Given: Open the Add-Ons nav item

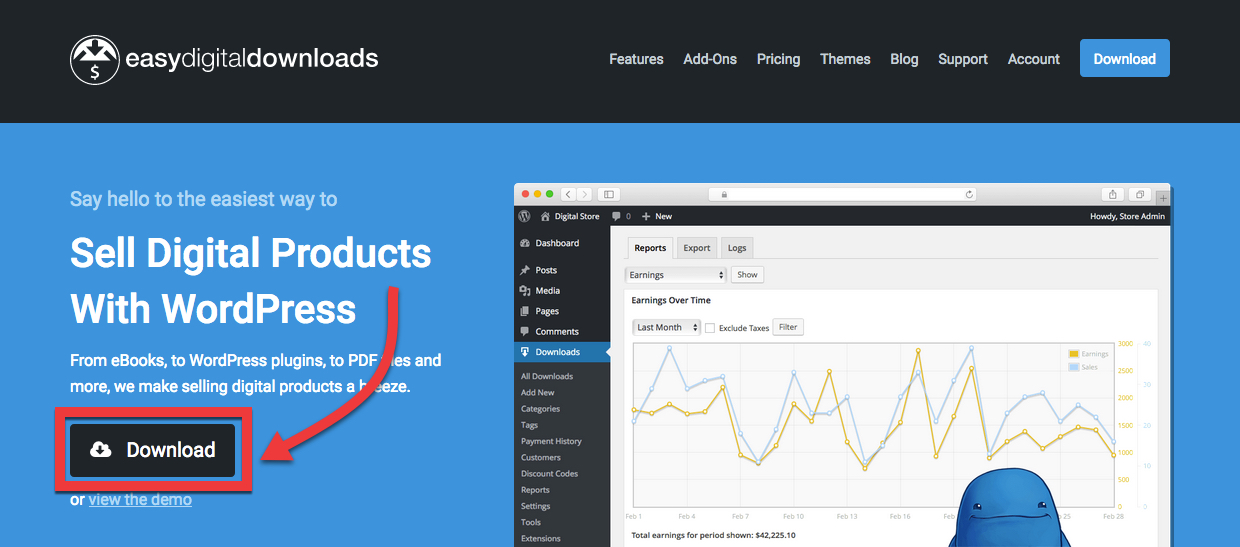Looking at the screenshot, I should click(710, 59).
